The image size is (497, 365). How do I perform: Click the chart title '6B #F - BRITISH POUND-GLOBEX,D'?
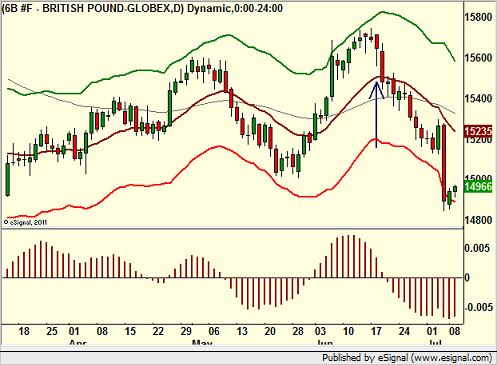pos(93,8)
